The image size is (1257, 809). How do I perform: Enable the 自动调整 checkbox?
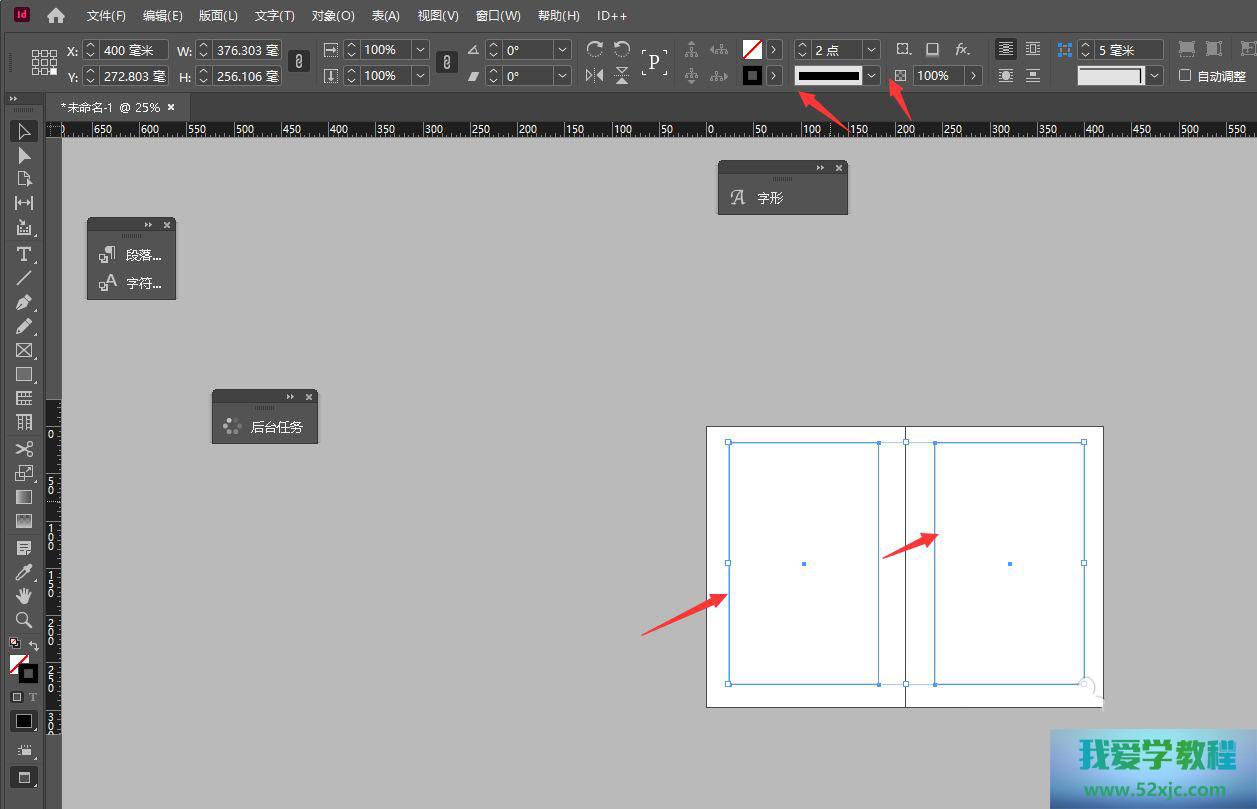(x=1185, y=75)
